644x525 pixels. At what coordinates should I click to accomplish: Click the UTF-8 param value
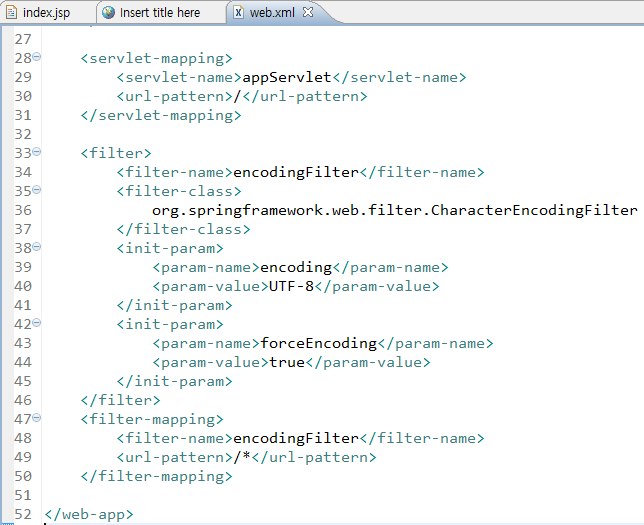(x=291, y=286)
